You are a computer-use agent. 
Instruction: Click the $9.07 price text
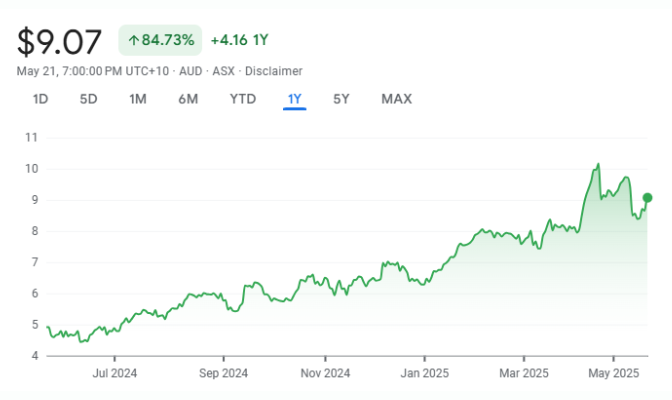tap(59, 42)
